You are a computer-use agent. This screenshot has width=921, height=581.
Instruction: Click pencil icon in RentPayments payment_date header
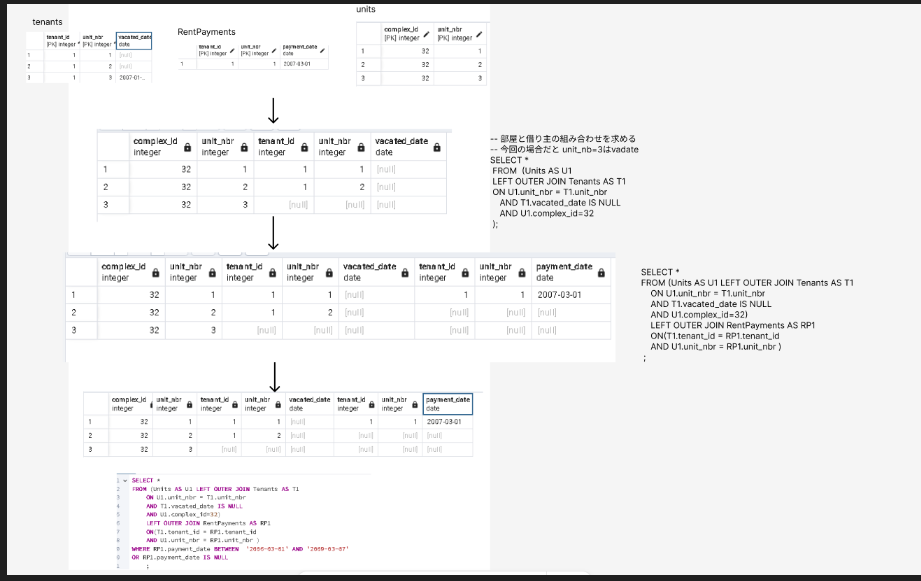click(x=322, y=51)
